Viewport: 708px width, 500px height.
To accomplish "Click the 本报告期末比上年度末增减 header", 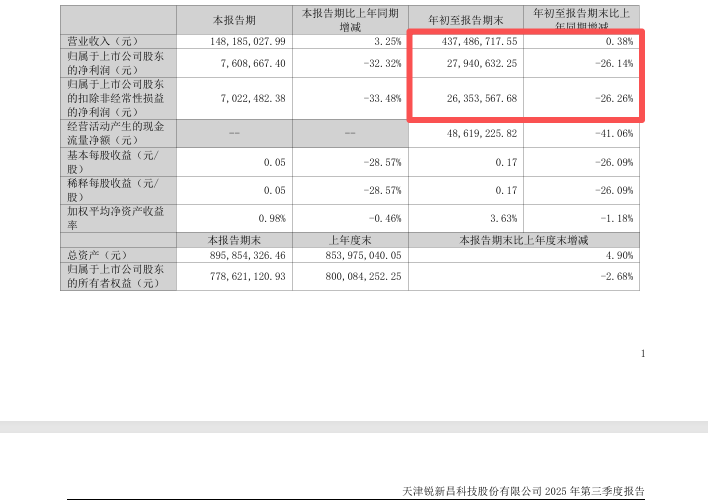I will pos(524,240).
